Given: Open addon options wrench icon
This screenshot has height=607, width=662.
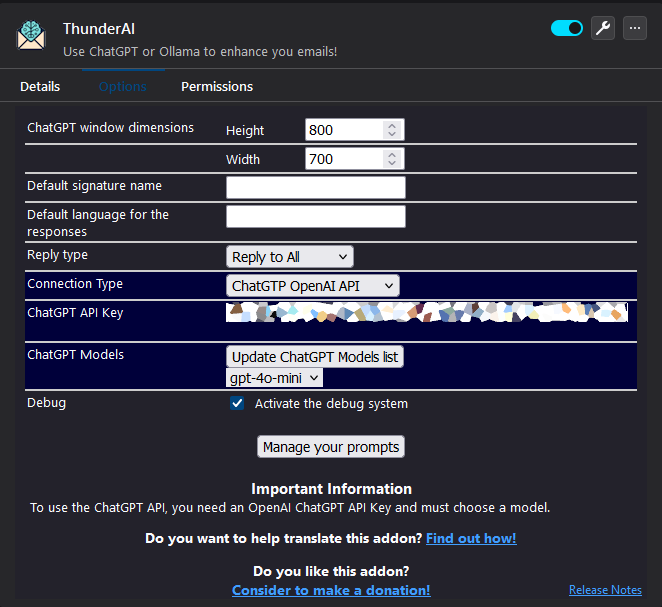Looking at the screenshot, I should click(x=602, y=28).
